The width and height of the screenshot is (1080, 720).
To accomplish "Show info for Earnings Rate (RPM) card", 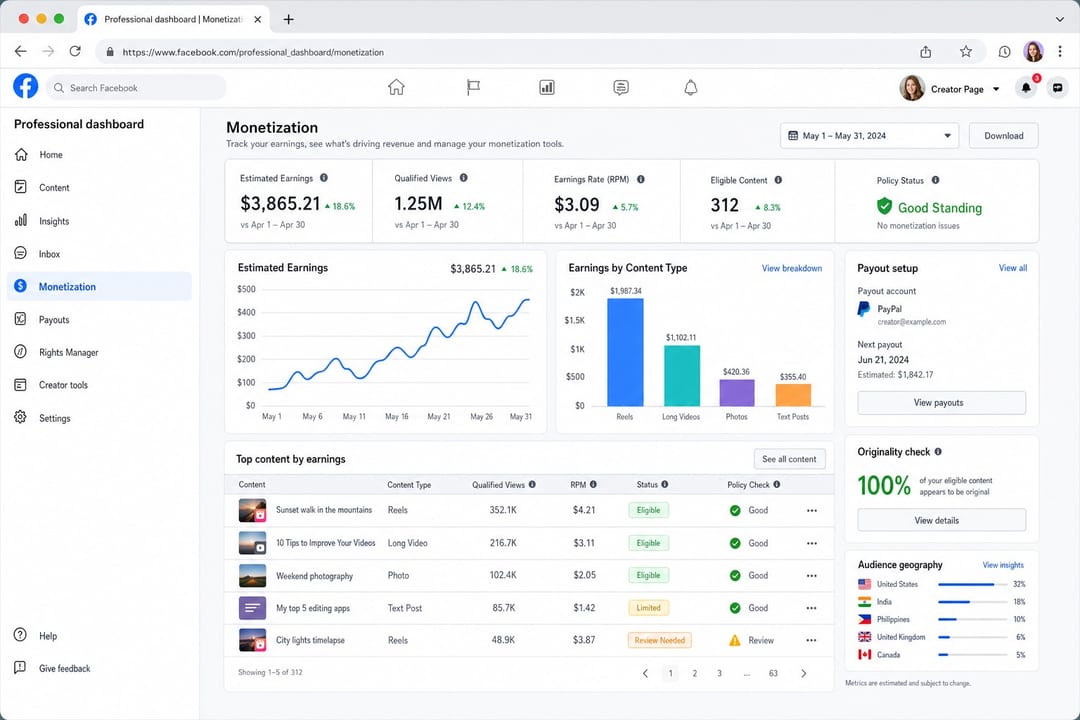I will point(641,179).
